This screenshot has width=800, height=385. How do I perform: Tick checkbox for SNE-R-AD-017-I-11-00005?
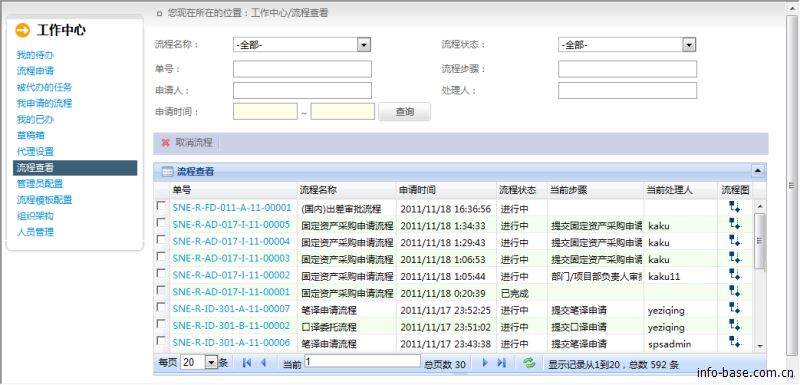coord(161,222)
